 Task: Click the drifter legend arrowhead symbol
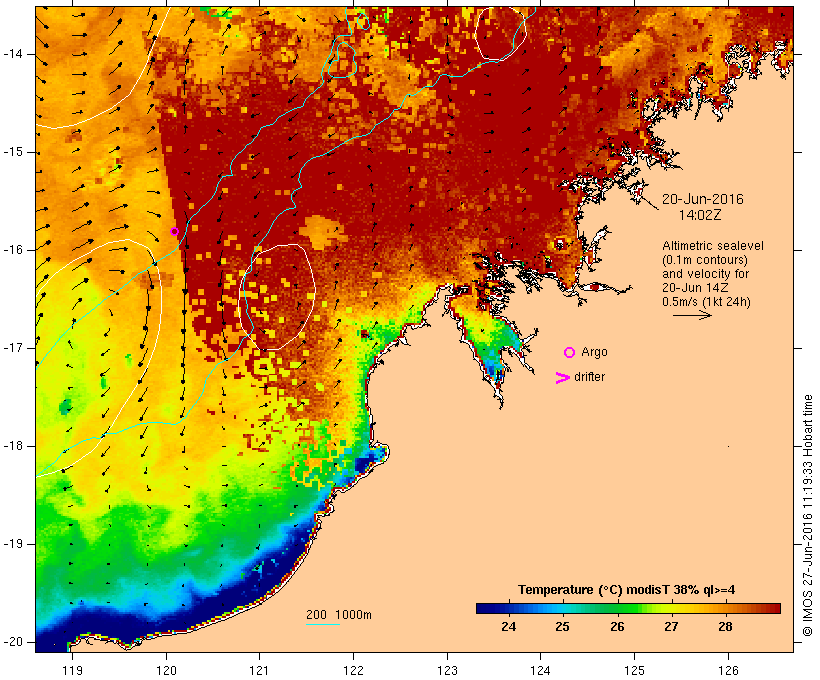click(x=562, y=378)
